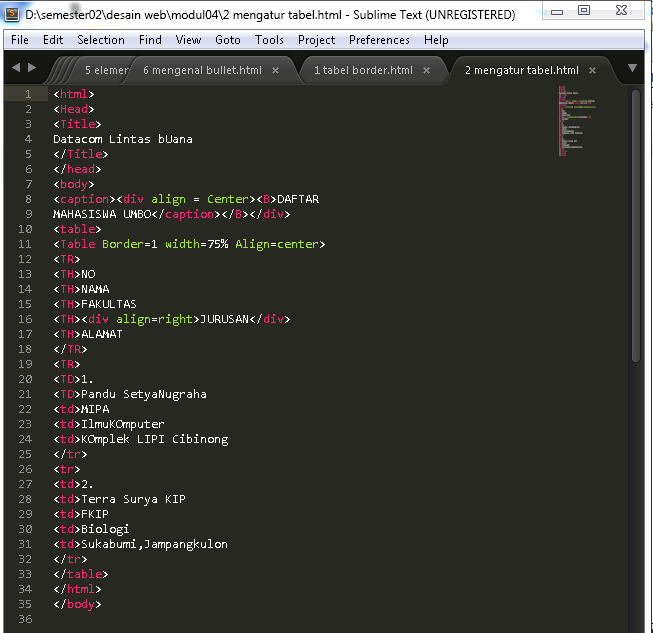Click 'IlmuKOmputer' on line 23
This screenshot has height=633, width=653.
tap(123, 424)
